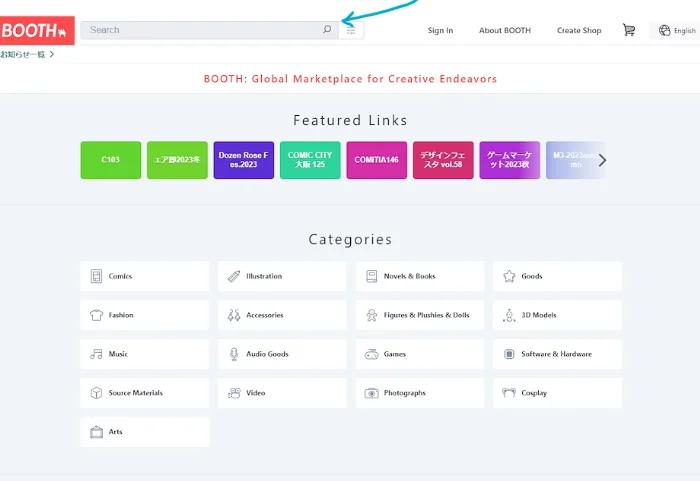Open the C103 featured link

point(111,160)
